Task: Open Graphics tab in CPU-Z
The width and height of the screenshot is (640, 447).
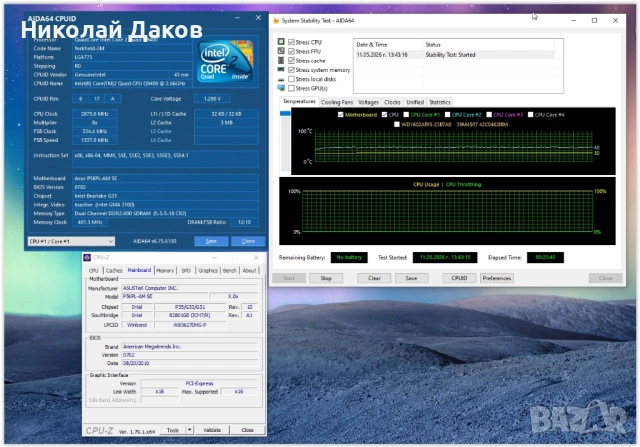Action: pos(208,270)
